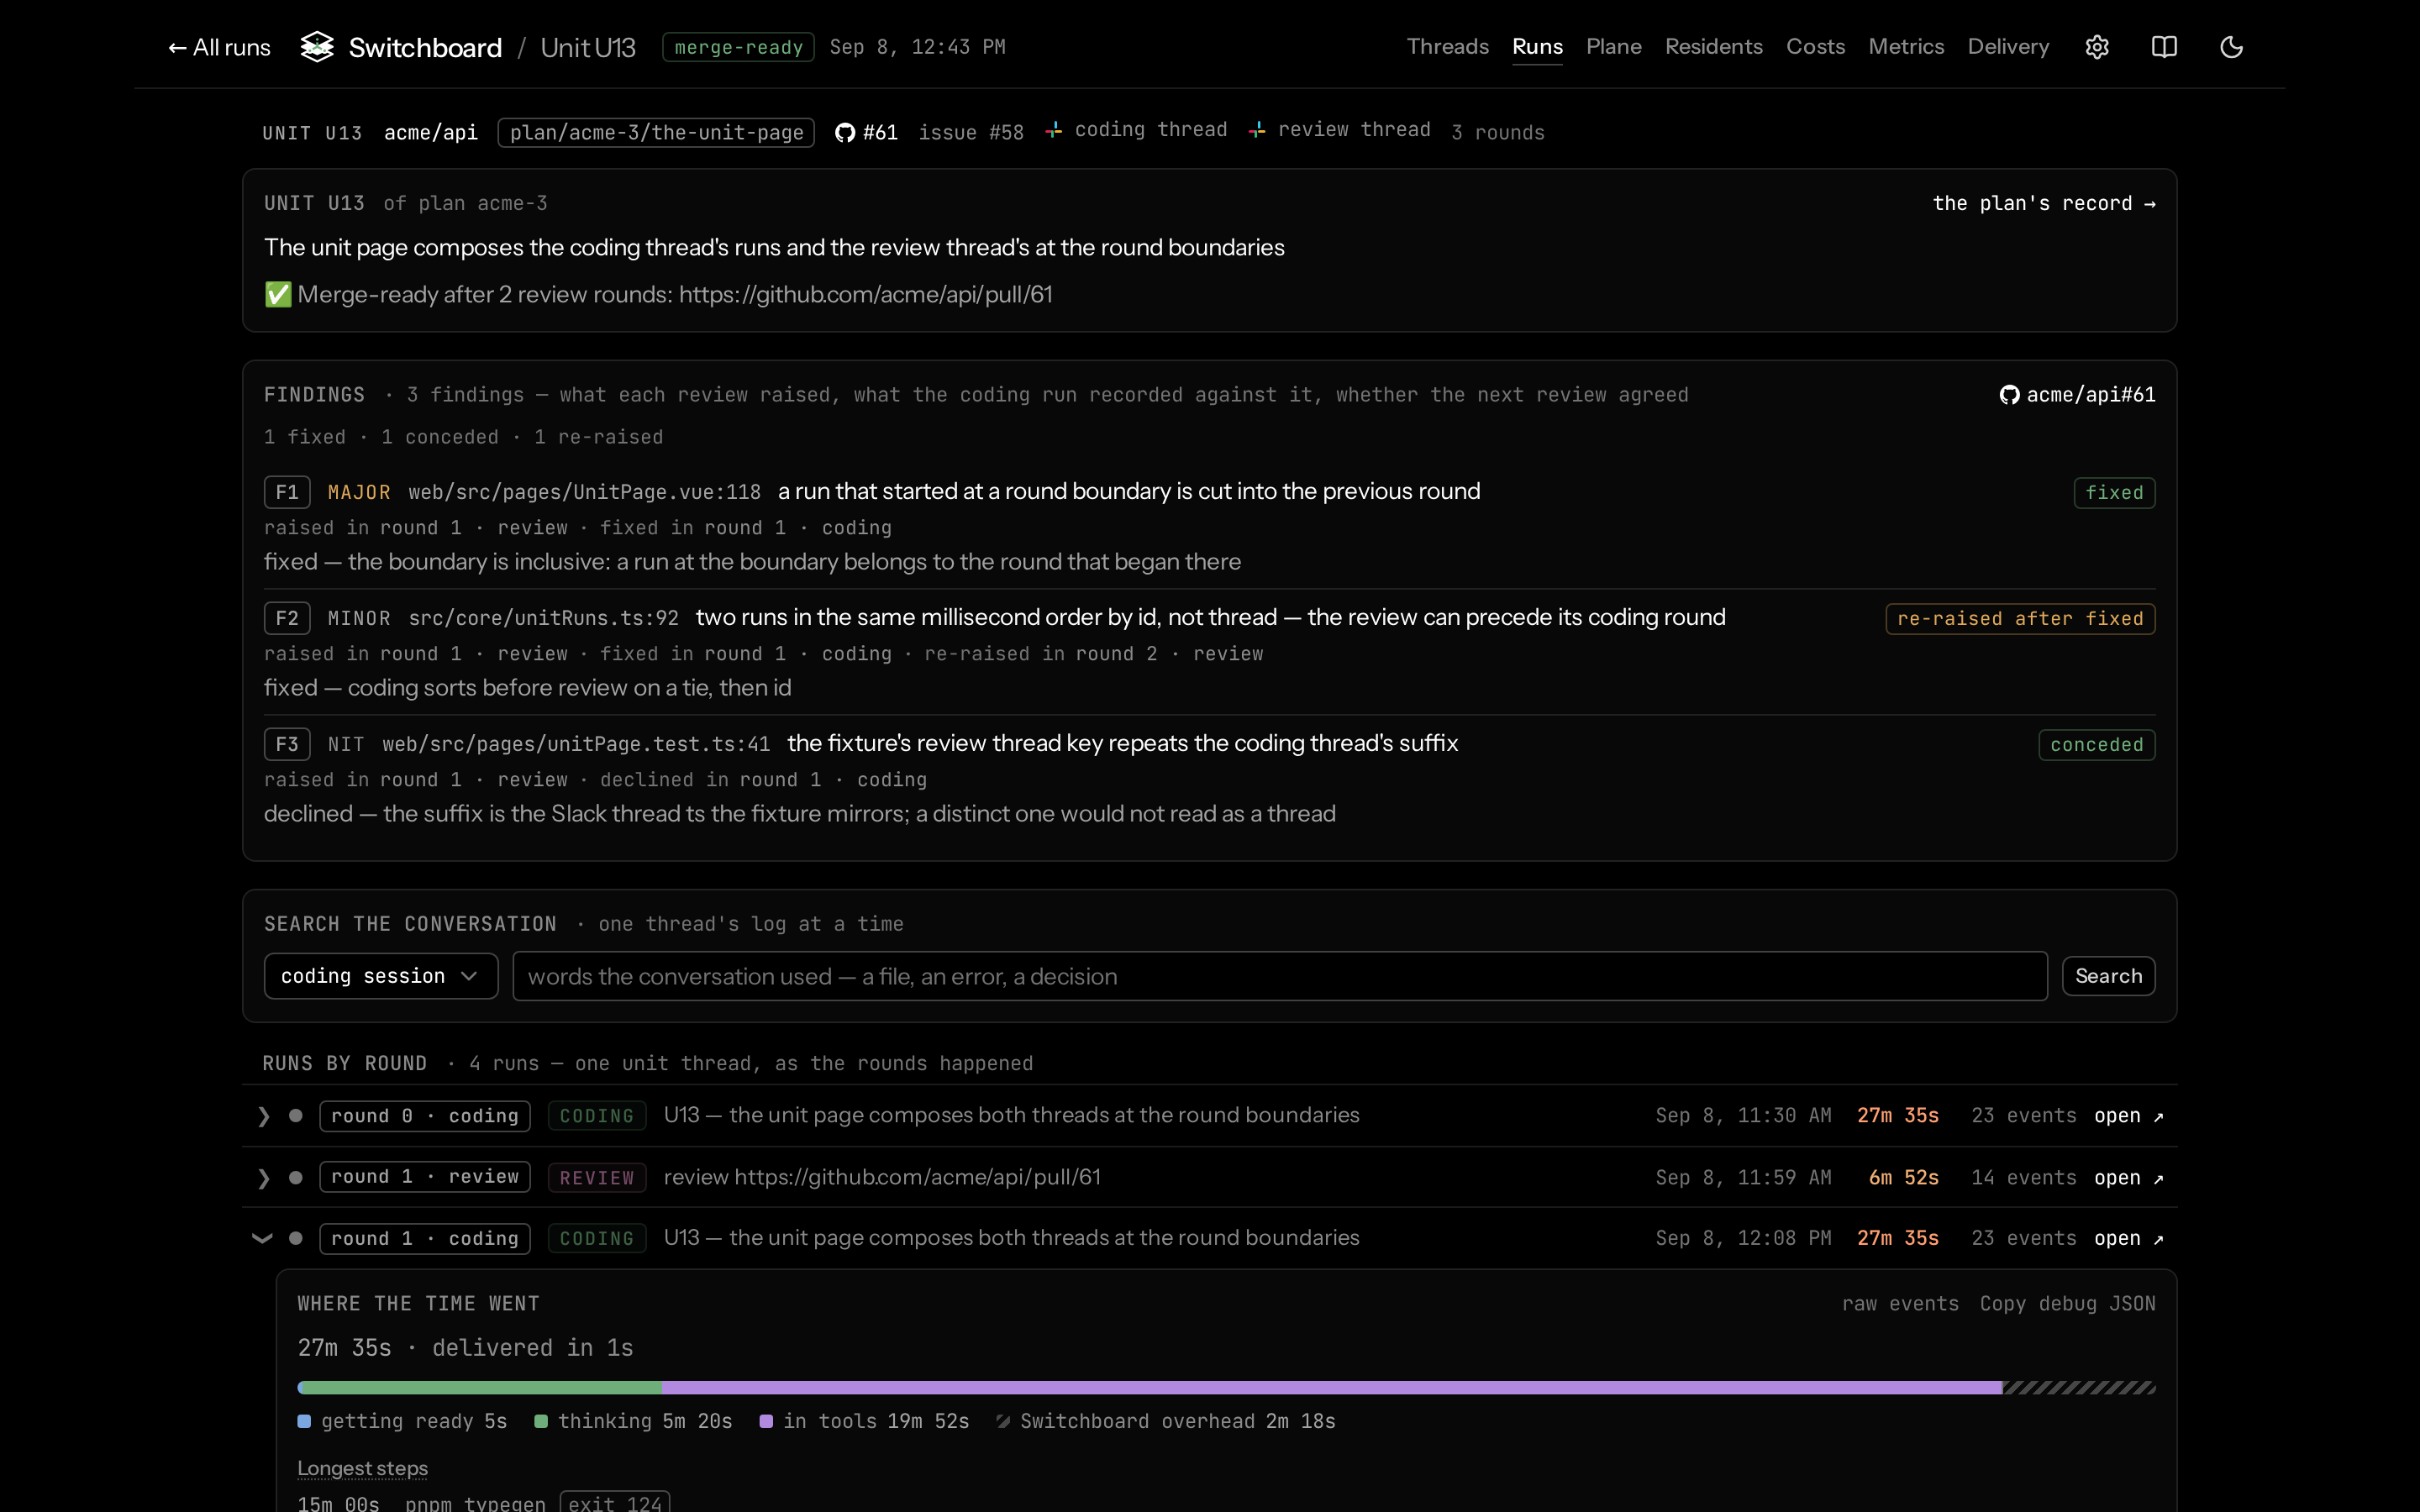Image resolution: width=2420 pixels, height=1512 pixels.
Task: Open the Costs tab
Action: pyautogui.click(x=1815, y=47)
